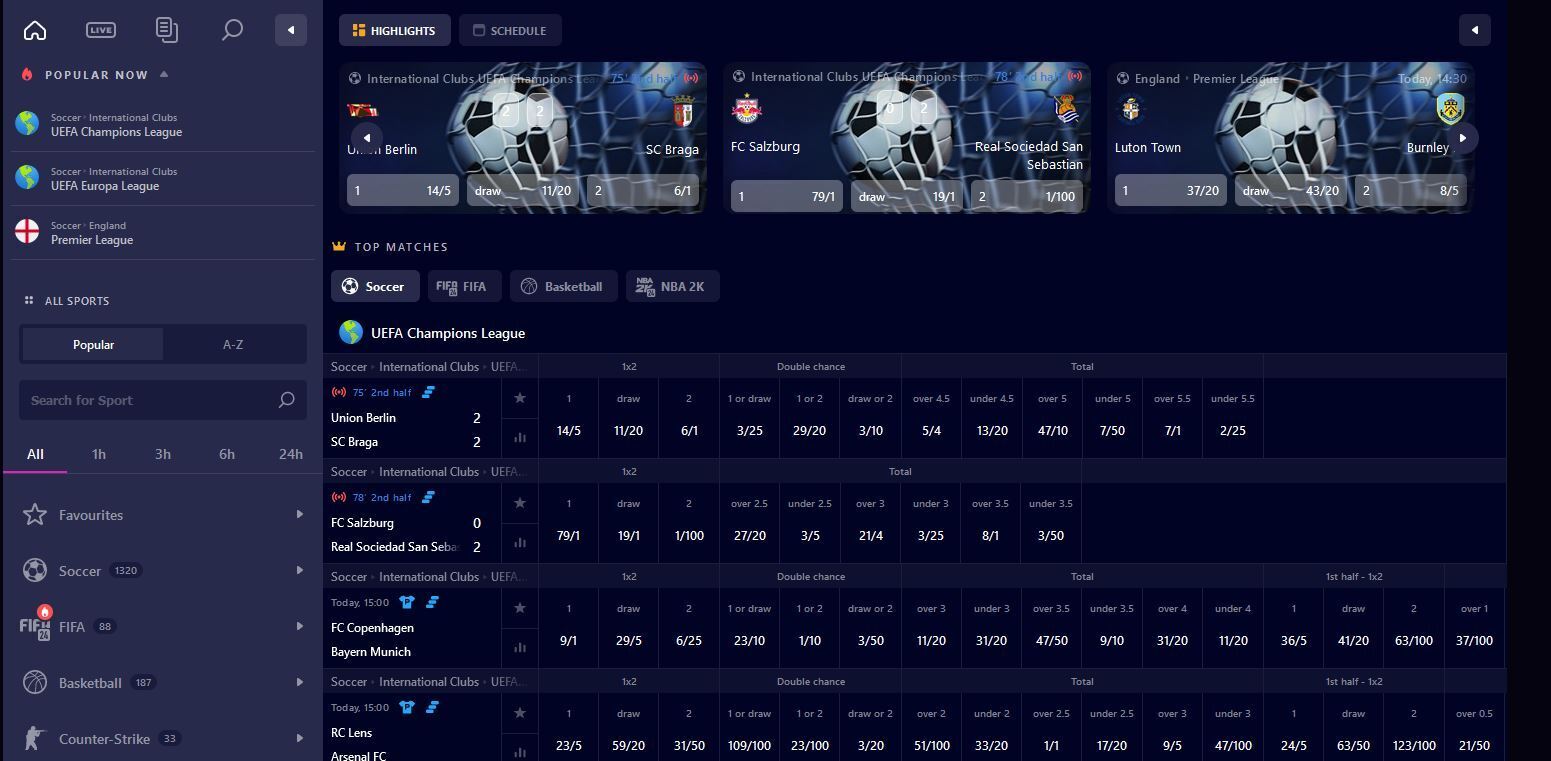
Task: Open the UEFA Champions League section heading
Action: [x=448, y=333]
